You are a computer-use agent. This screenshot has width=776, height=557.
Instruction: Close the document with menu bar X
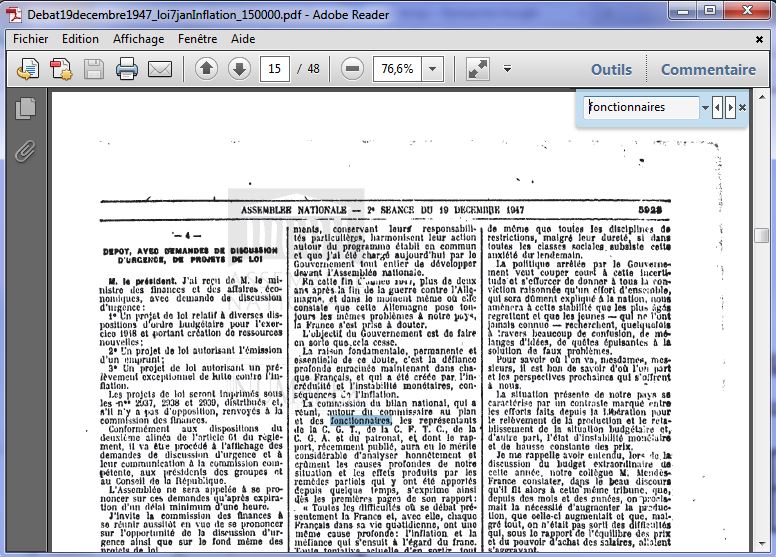759,39
